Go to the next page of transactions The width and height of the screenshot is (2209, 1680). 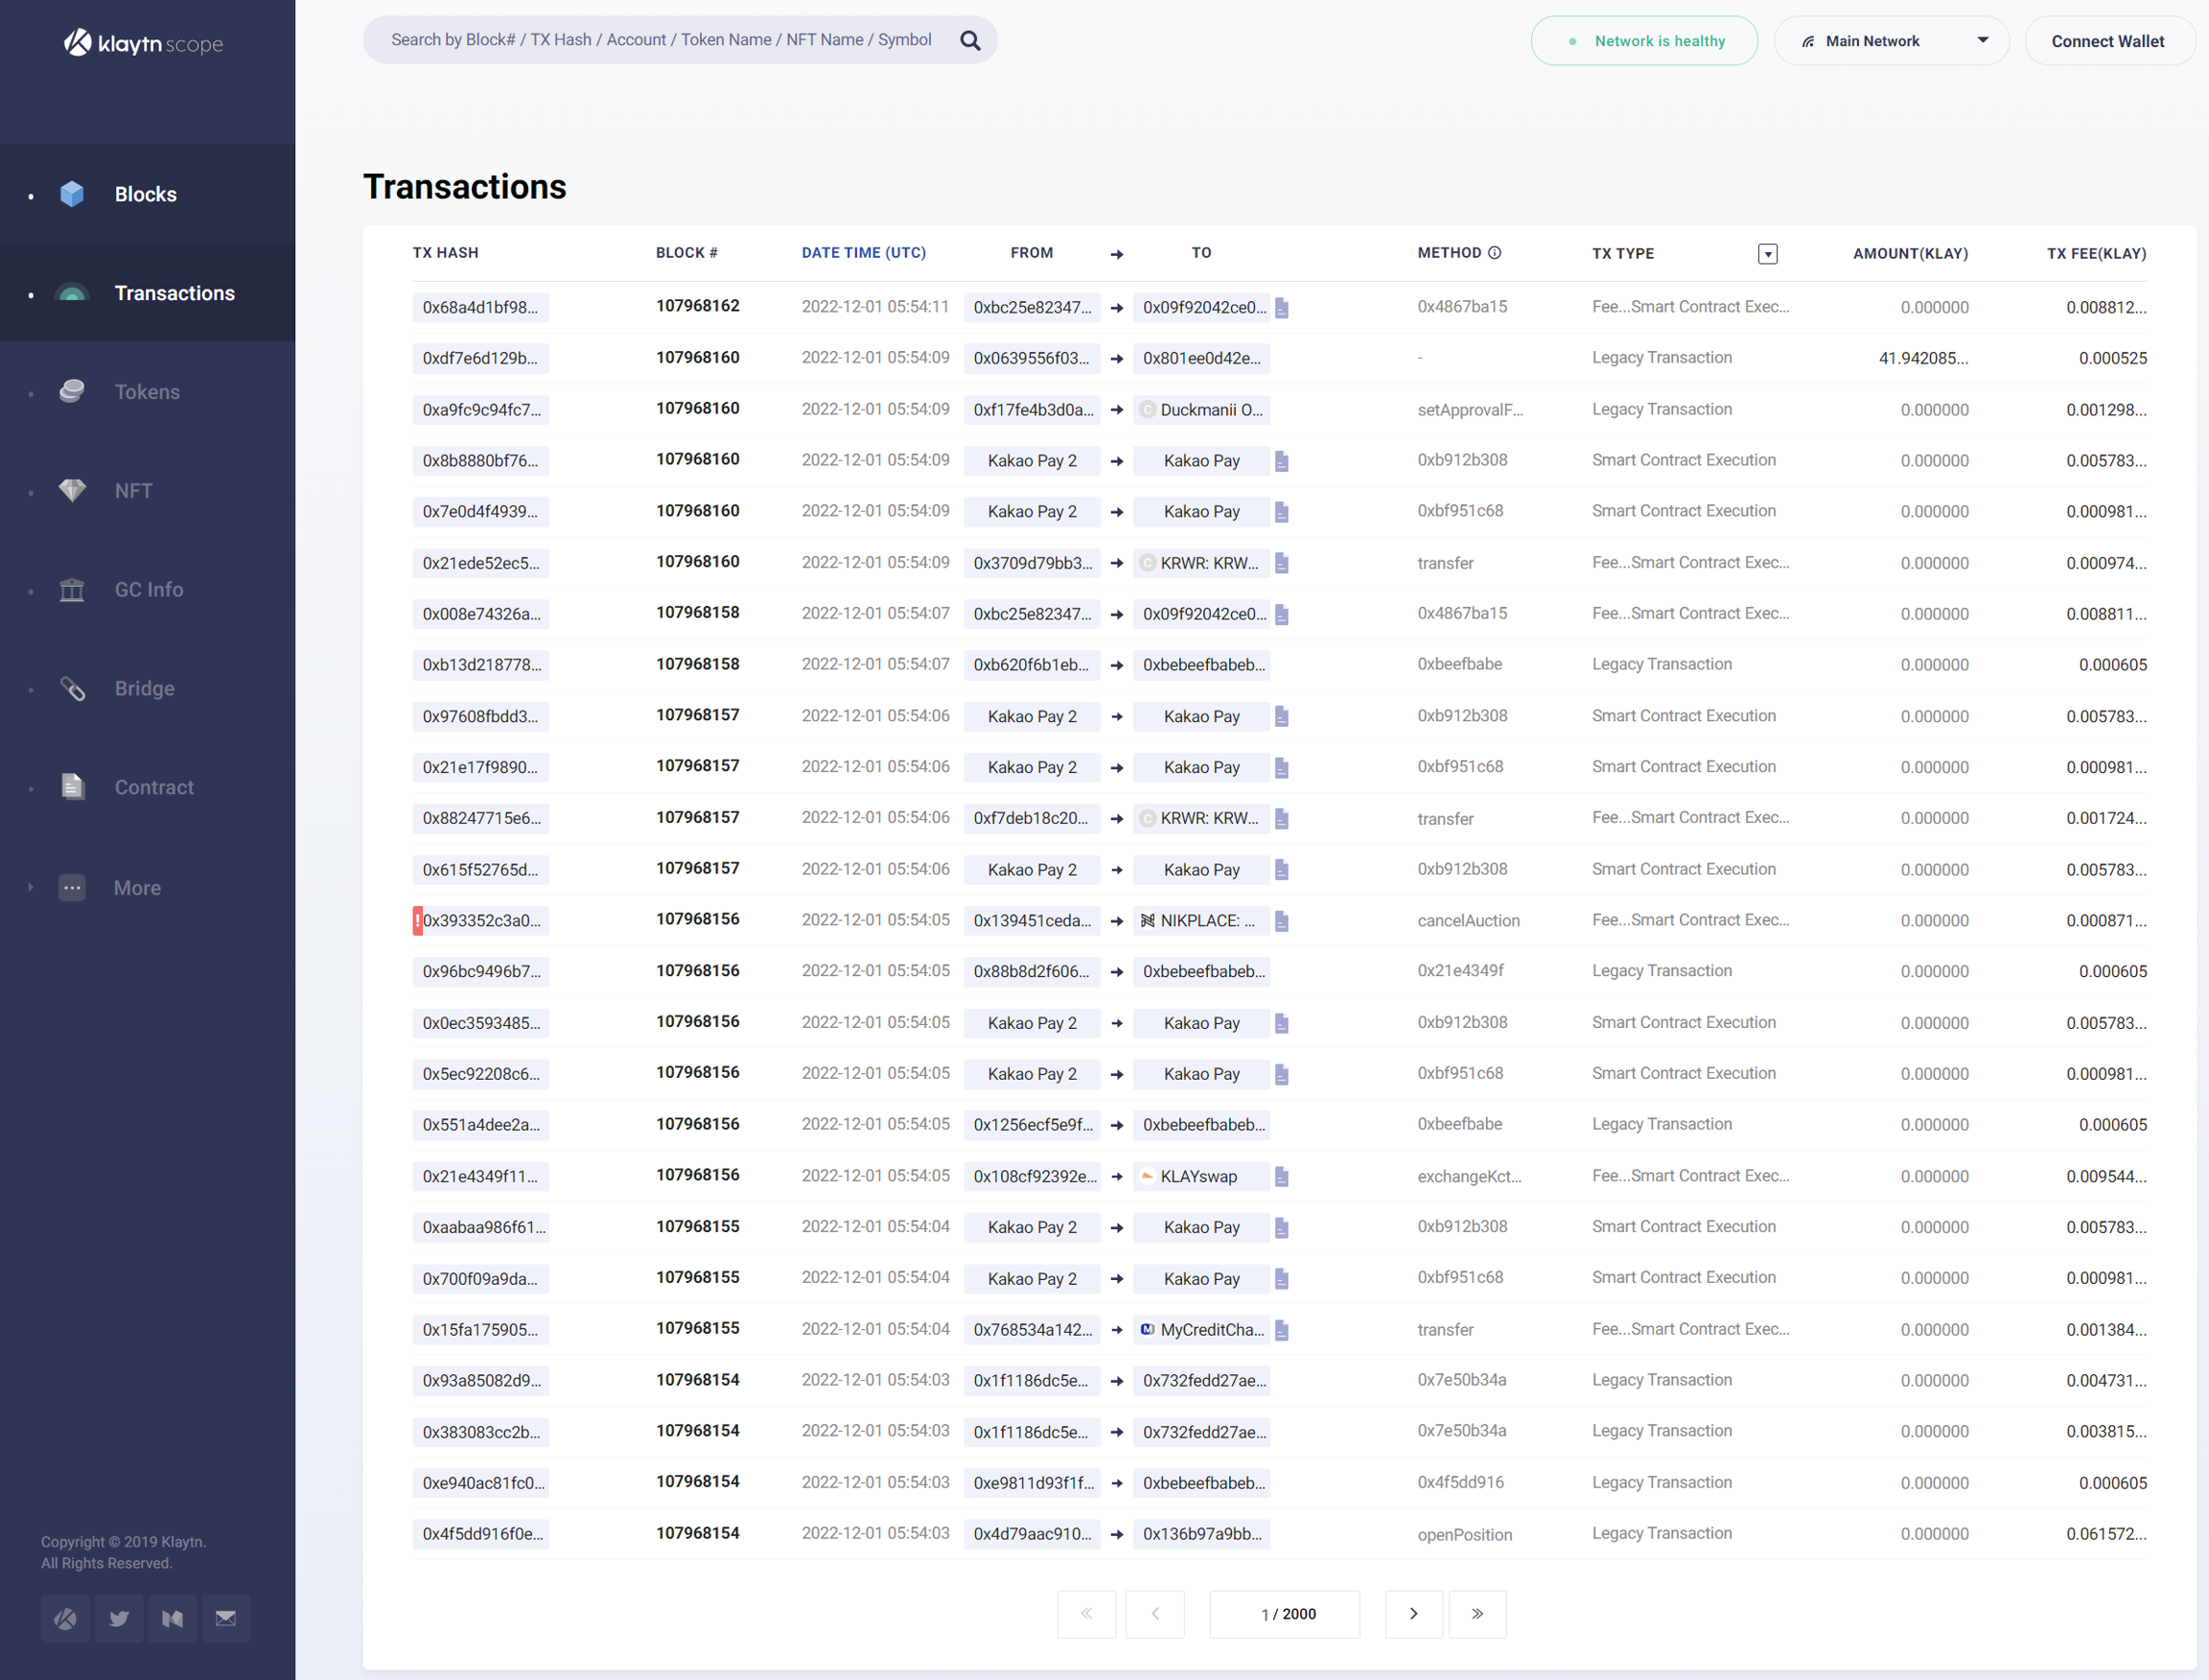(1413, 1614)
